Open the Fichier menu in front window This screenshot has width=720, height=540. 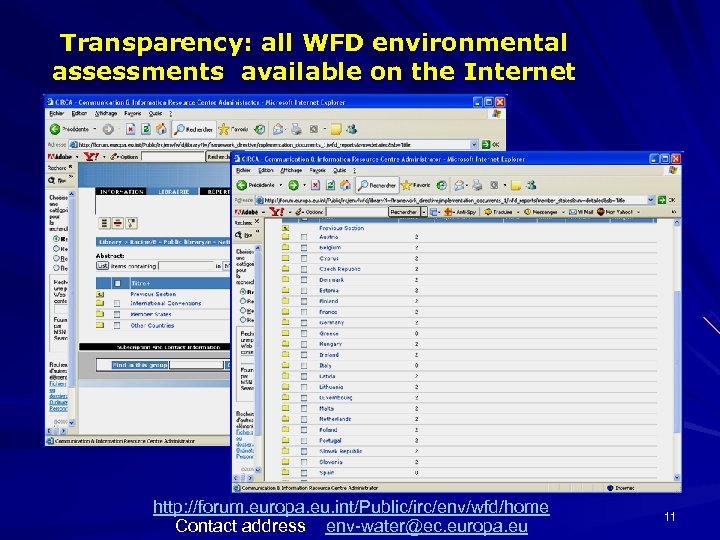243,170
